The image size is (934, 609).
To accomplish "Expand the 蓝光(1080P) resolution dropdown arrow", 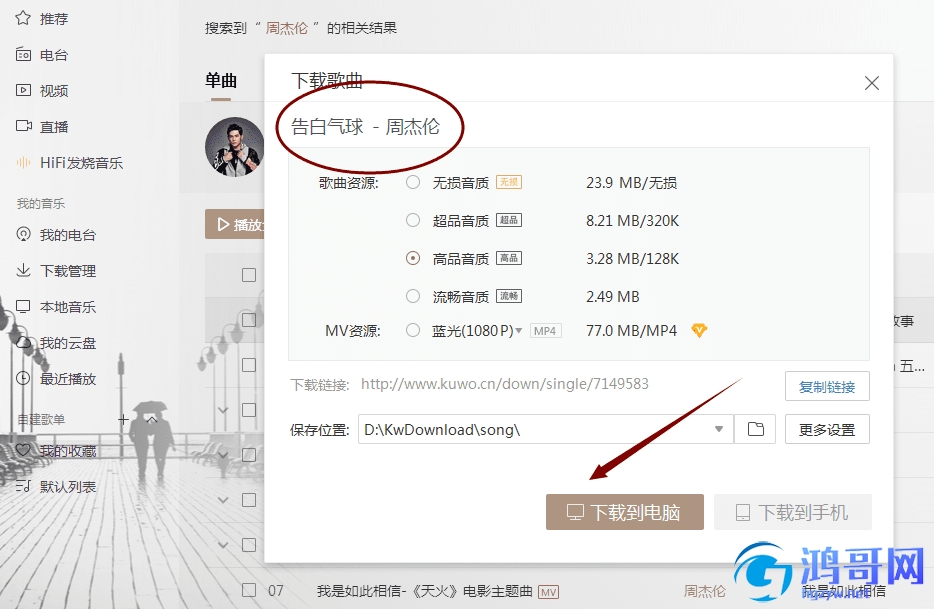I will coord(519,331).
